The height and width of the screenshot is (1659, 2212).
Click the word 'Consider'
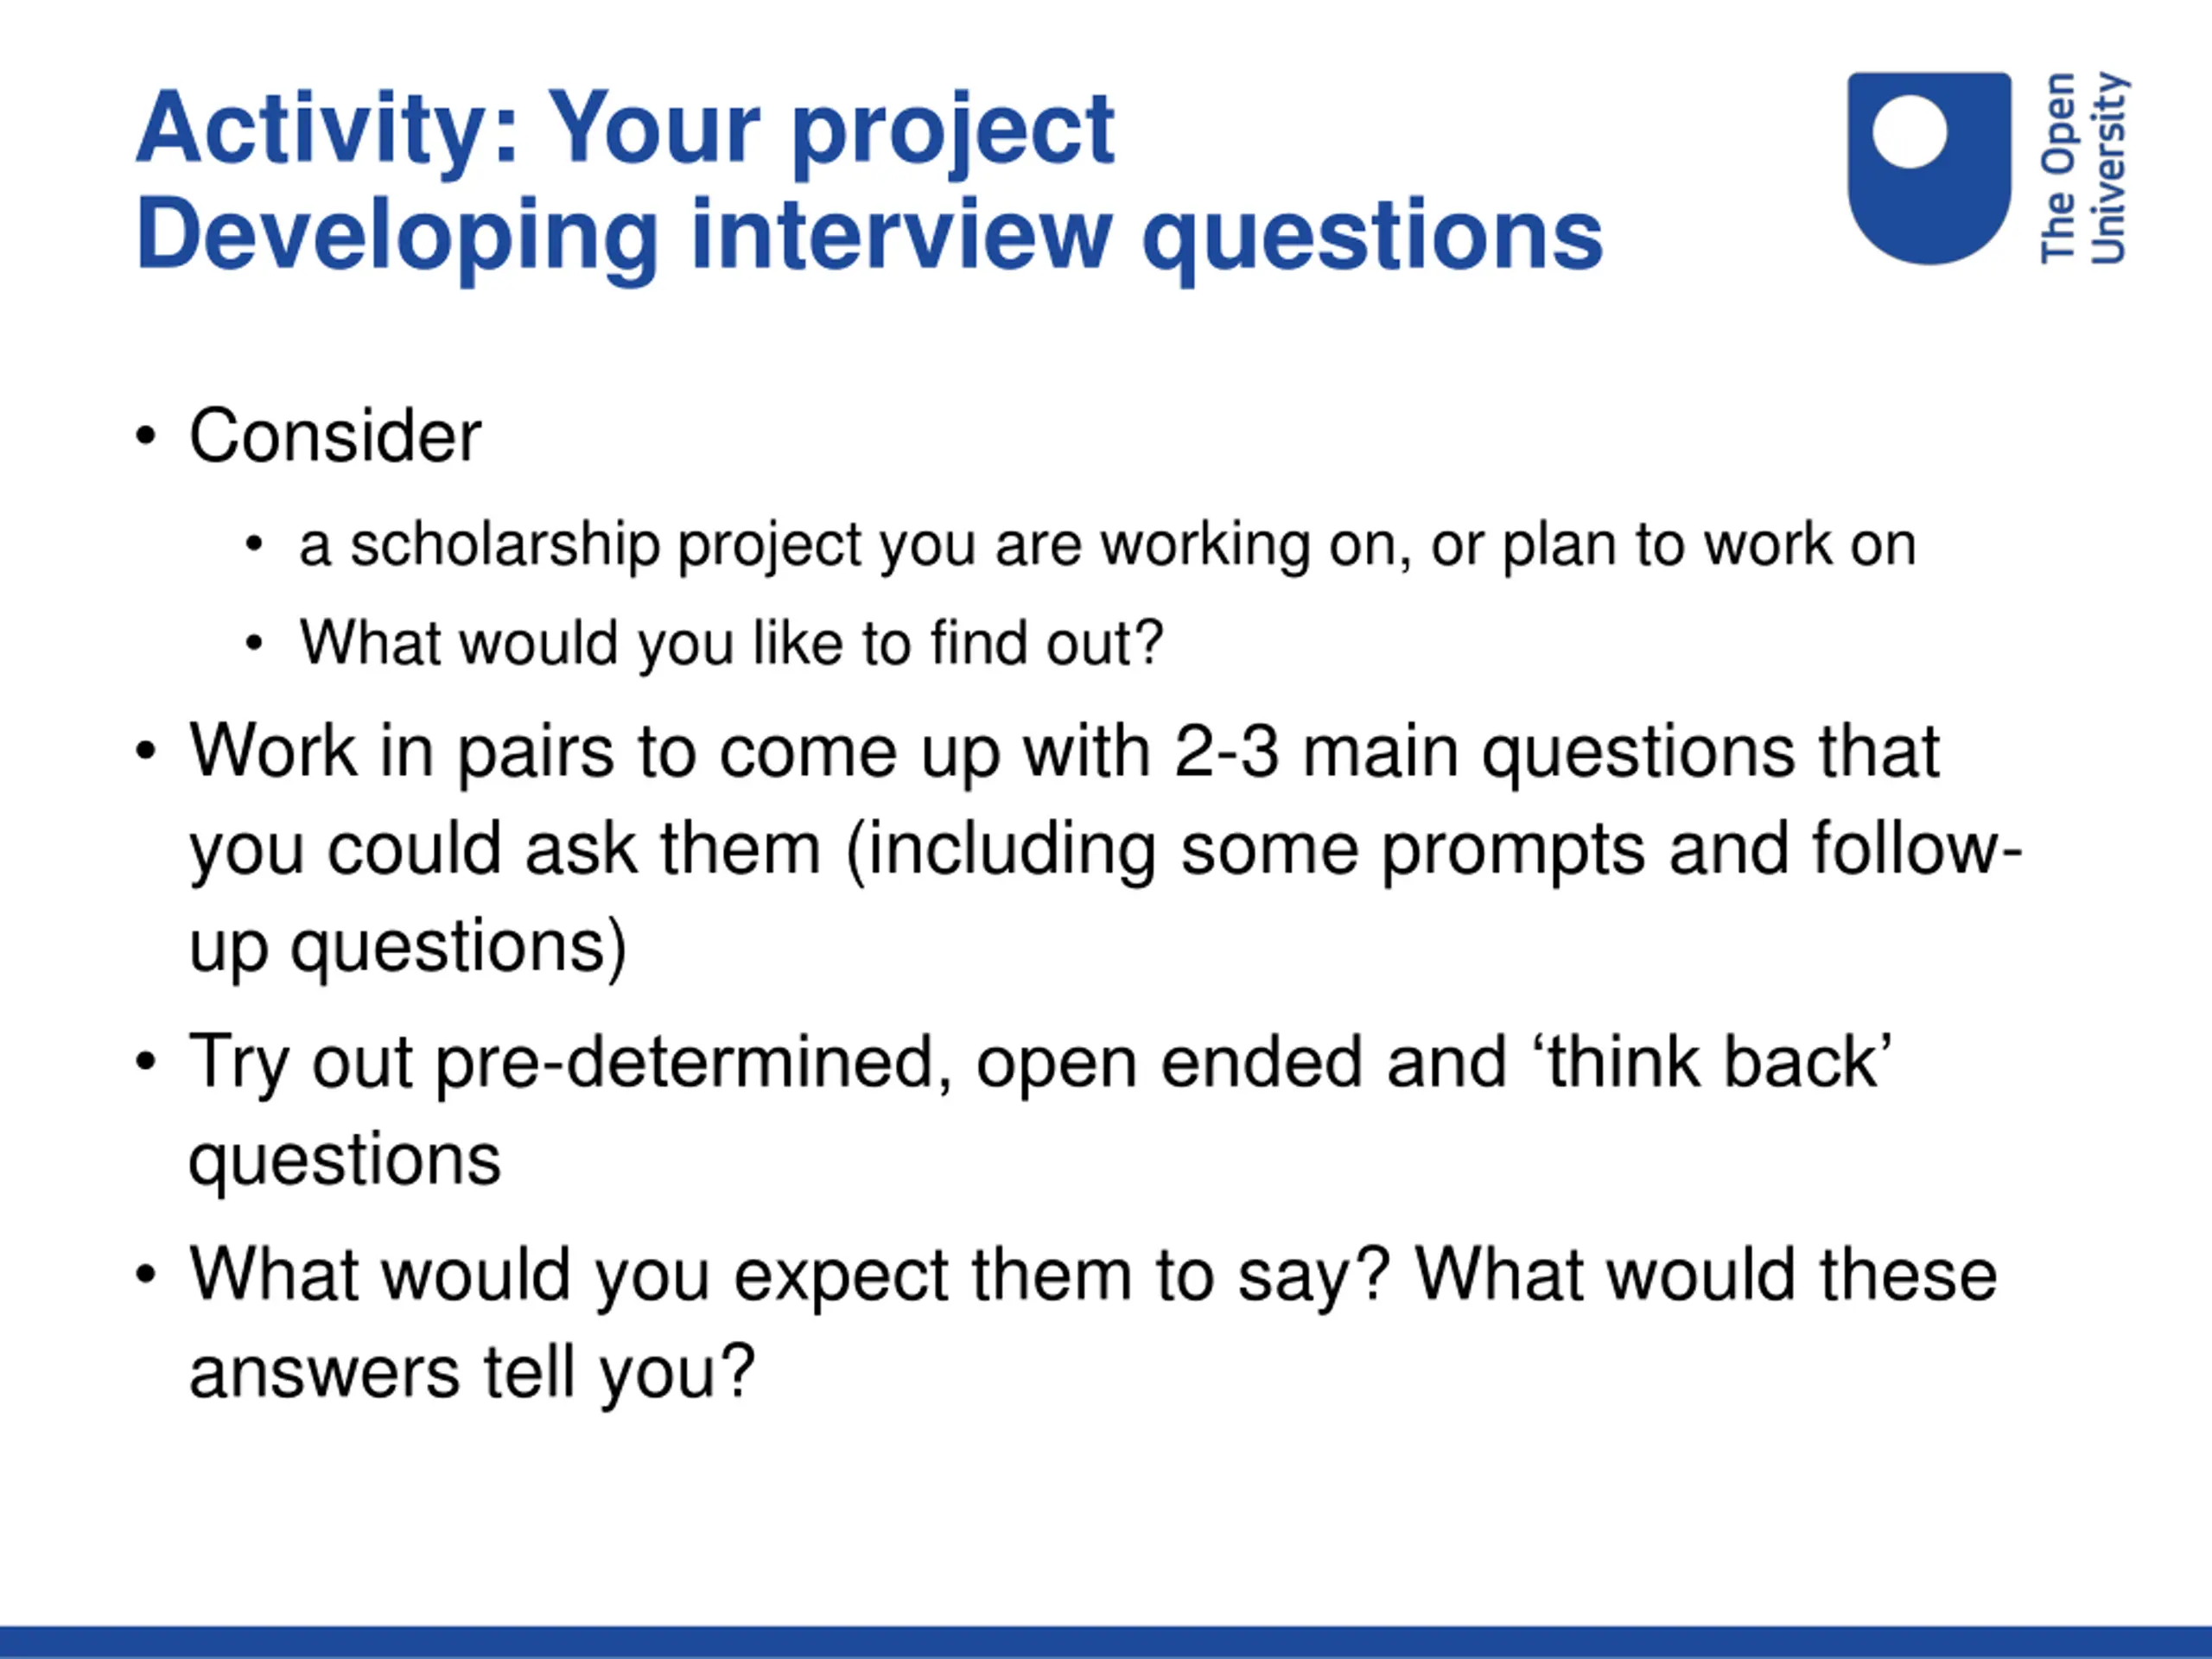335,436
